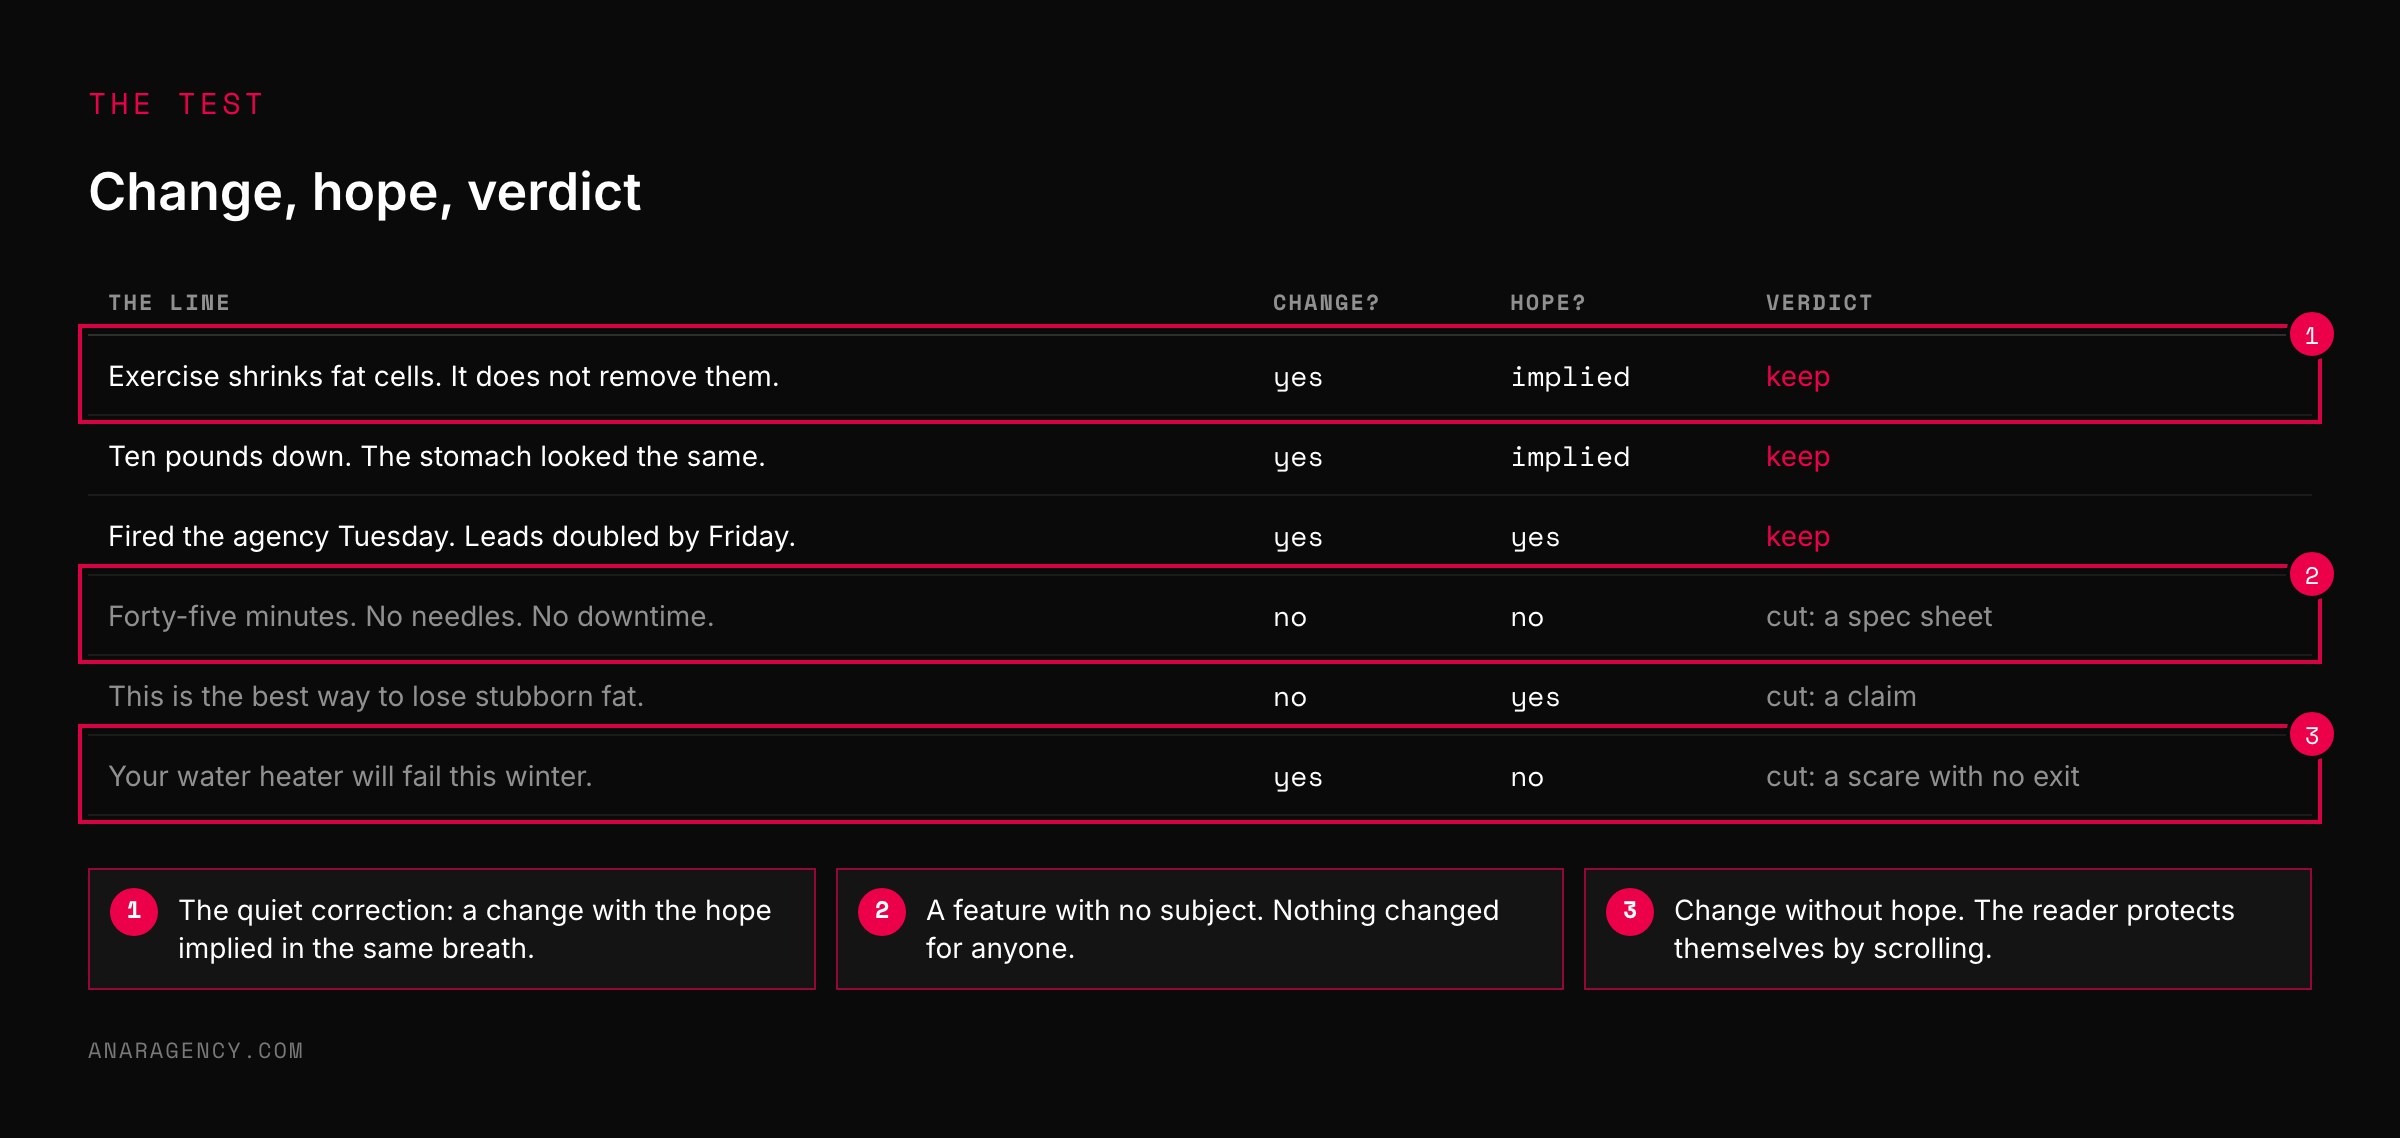
Task: Click the CHANGE? column header
Action: pos(1326,303)
